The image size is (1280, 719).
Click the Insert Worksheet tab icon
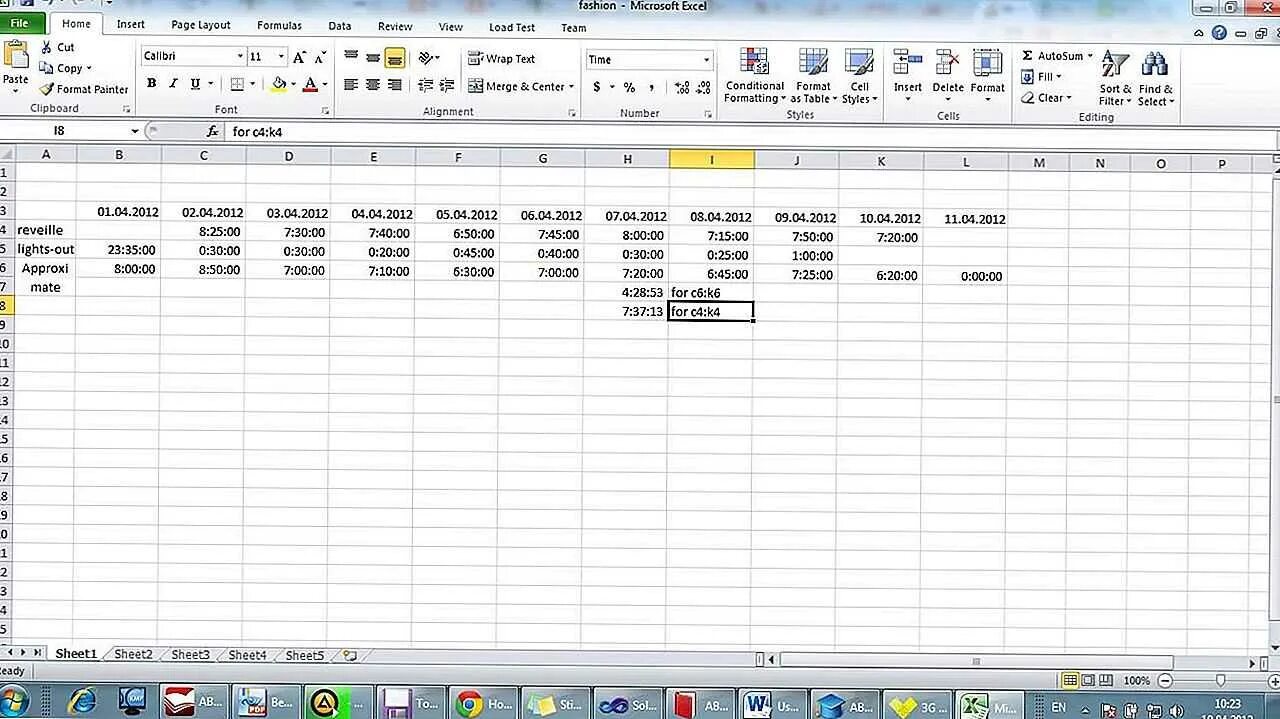click(350, 656)
